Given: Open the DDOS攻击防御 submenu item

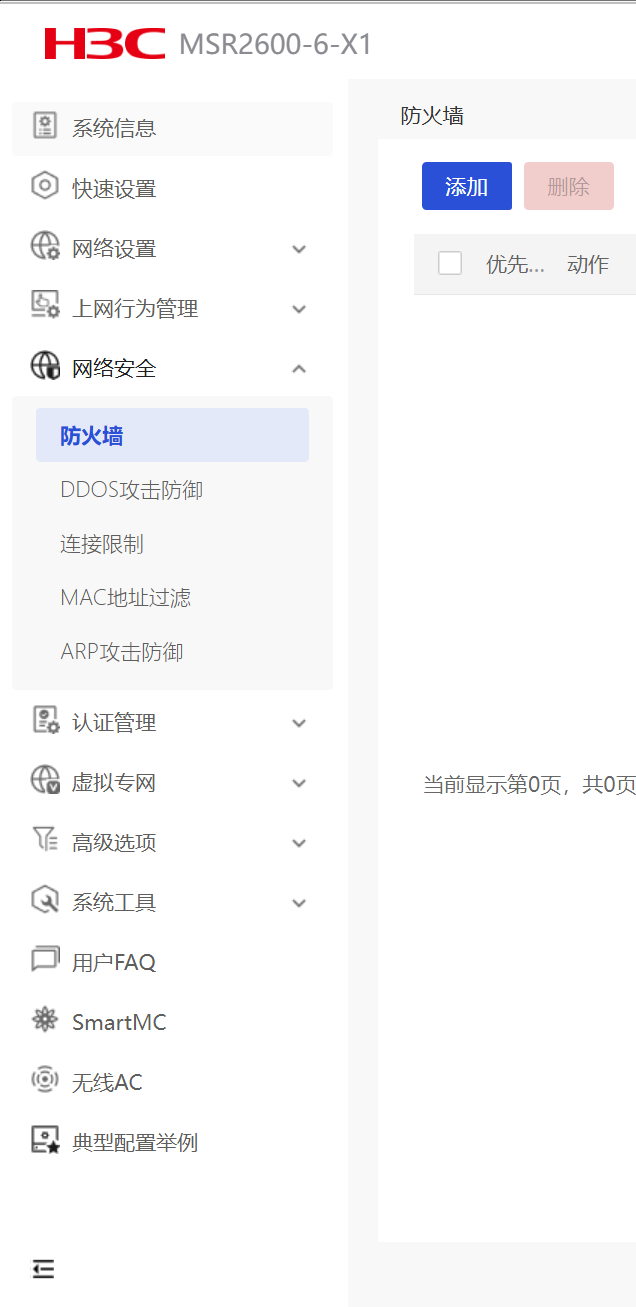Looking at the screenshot, I should (131, 490).
